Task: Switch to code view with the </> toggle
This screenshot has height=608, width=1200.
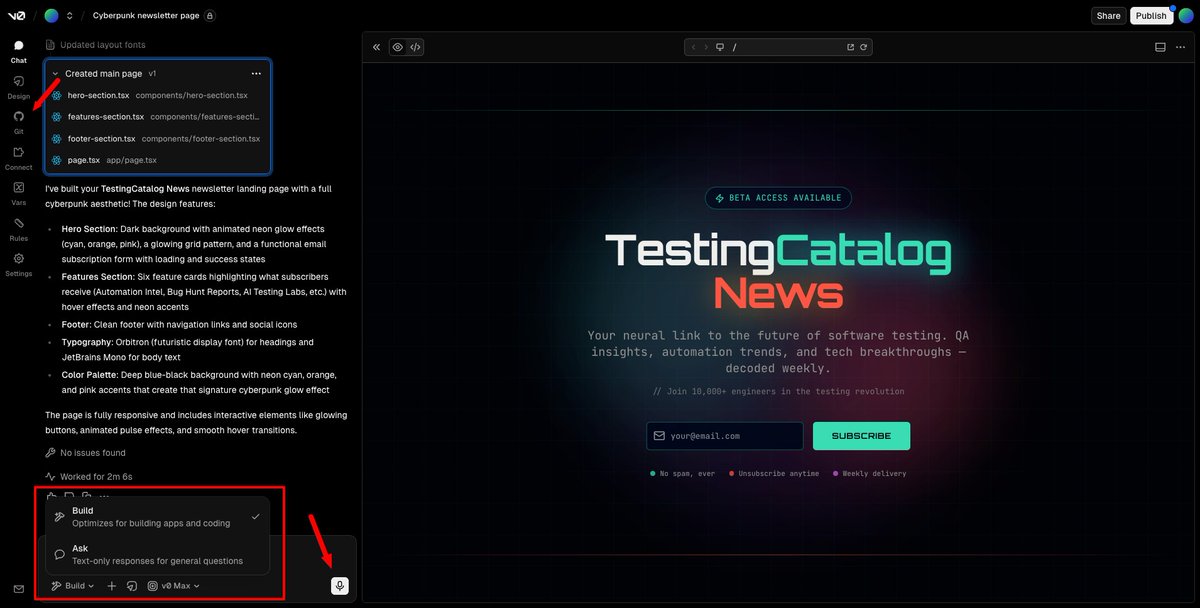Action: [x=414, y=46]
